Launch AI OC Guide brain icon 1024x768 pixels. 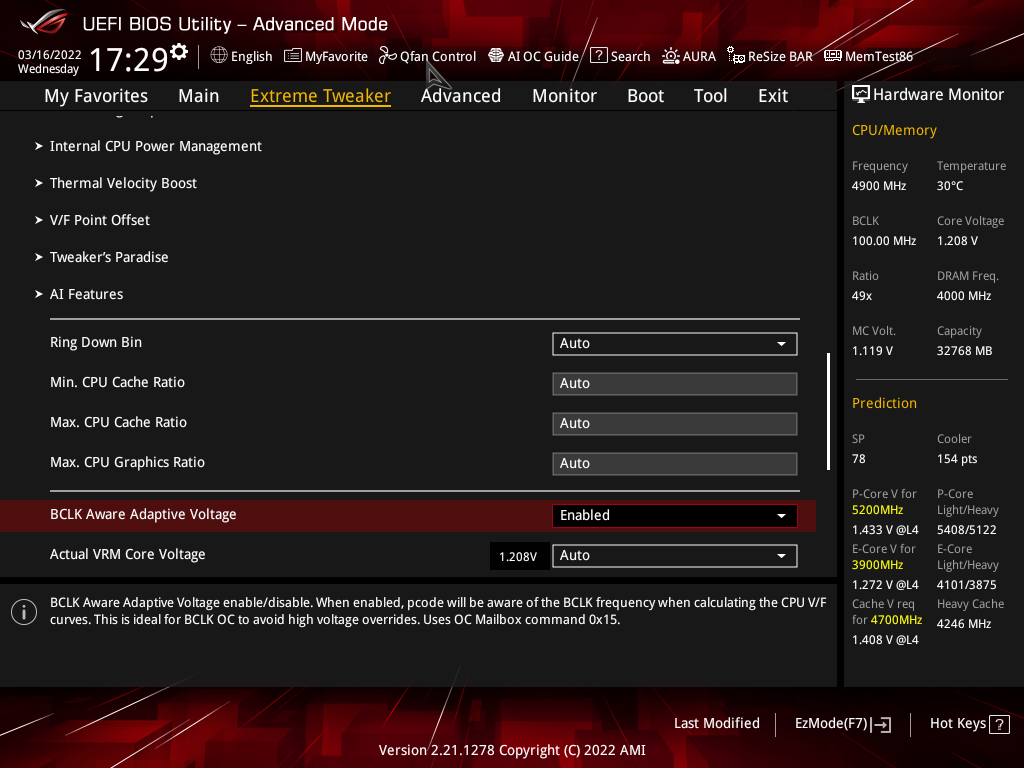(x=496, y=56)
